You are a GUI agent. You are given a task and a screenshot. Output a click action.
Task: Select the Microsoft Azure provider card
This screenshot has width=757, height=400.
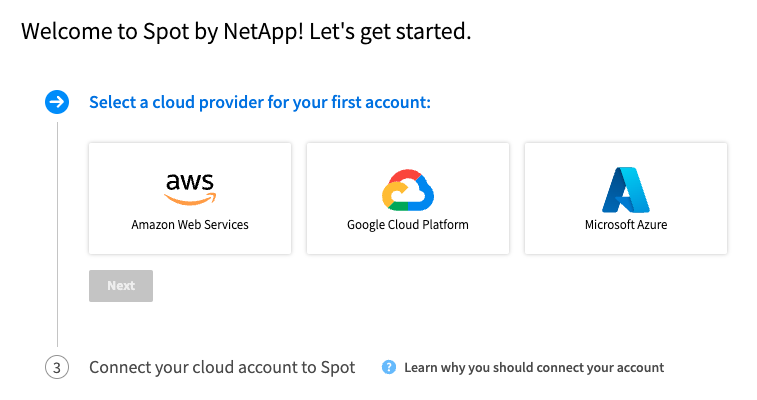tap(626, 198)
